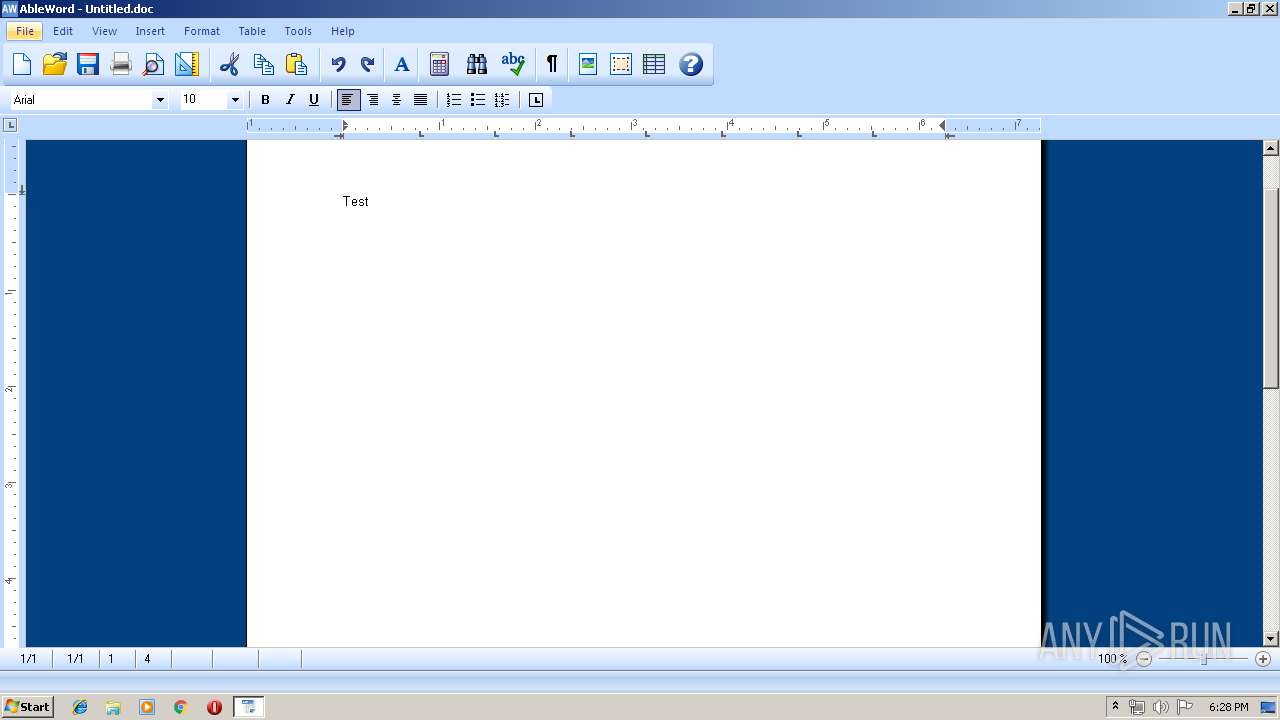Open the Tools menu
This screenshot has width=1280, height=720.
coord(298,31)
